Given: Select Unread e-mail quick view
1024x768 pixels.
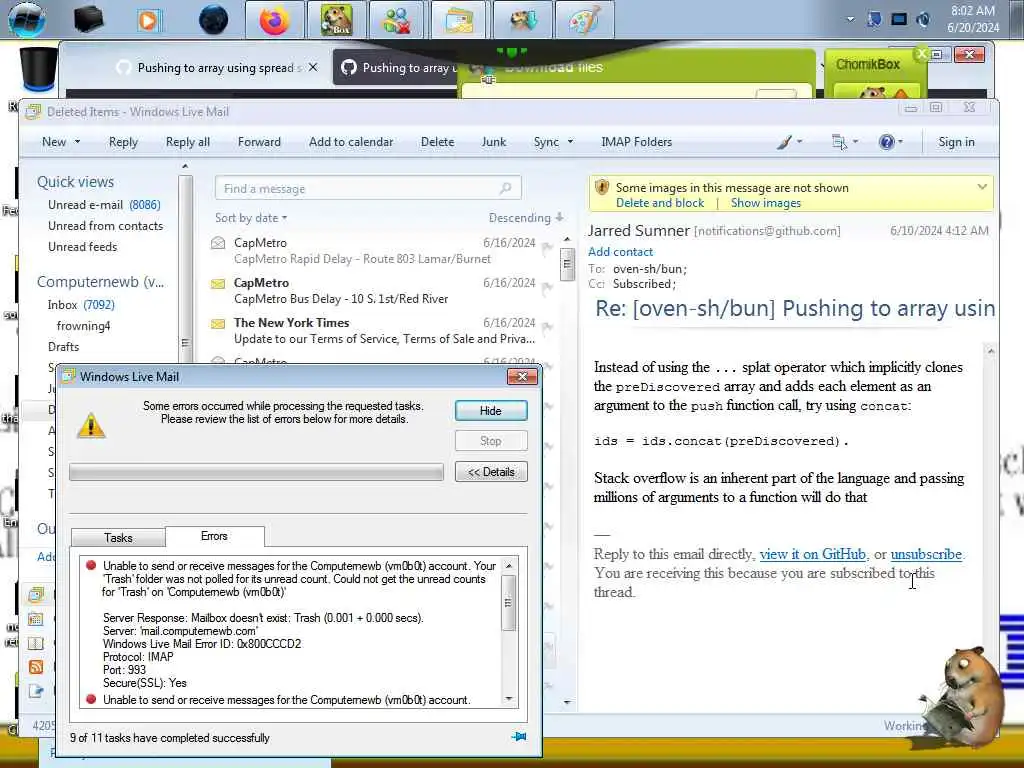Looking at the screenshot, I should pos(104,205).
